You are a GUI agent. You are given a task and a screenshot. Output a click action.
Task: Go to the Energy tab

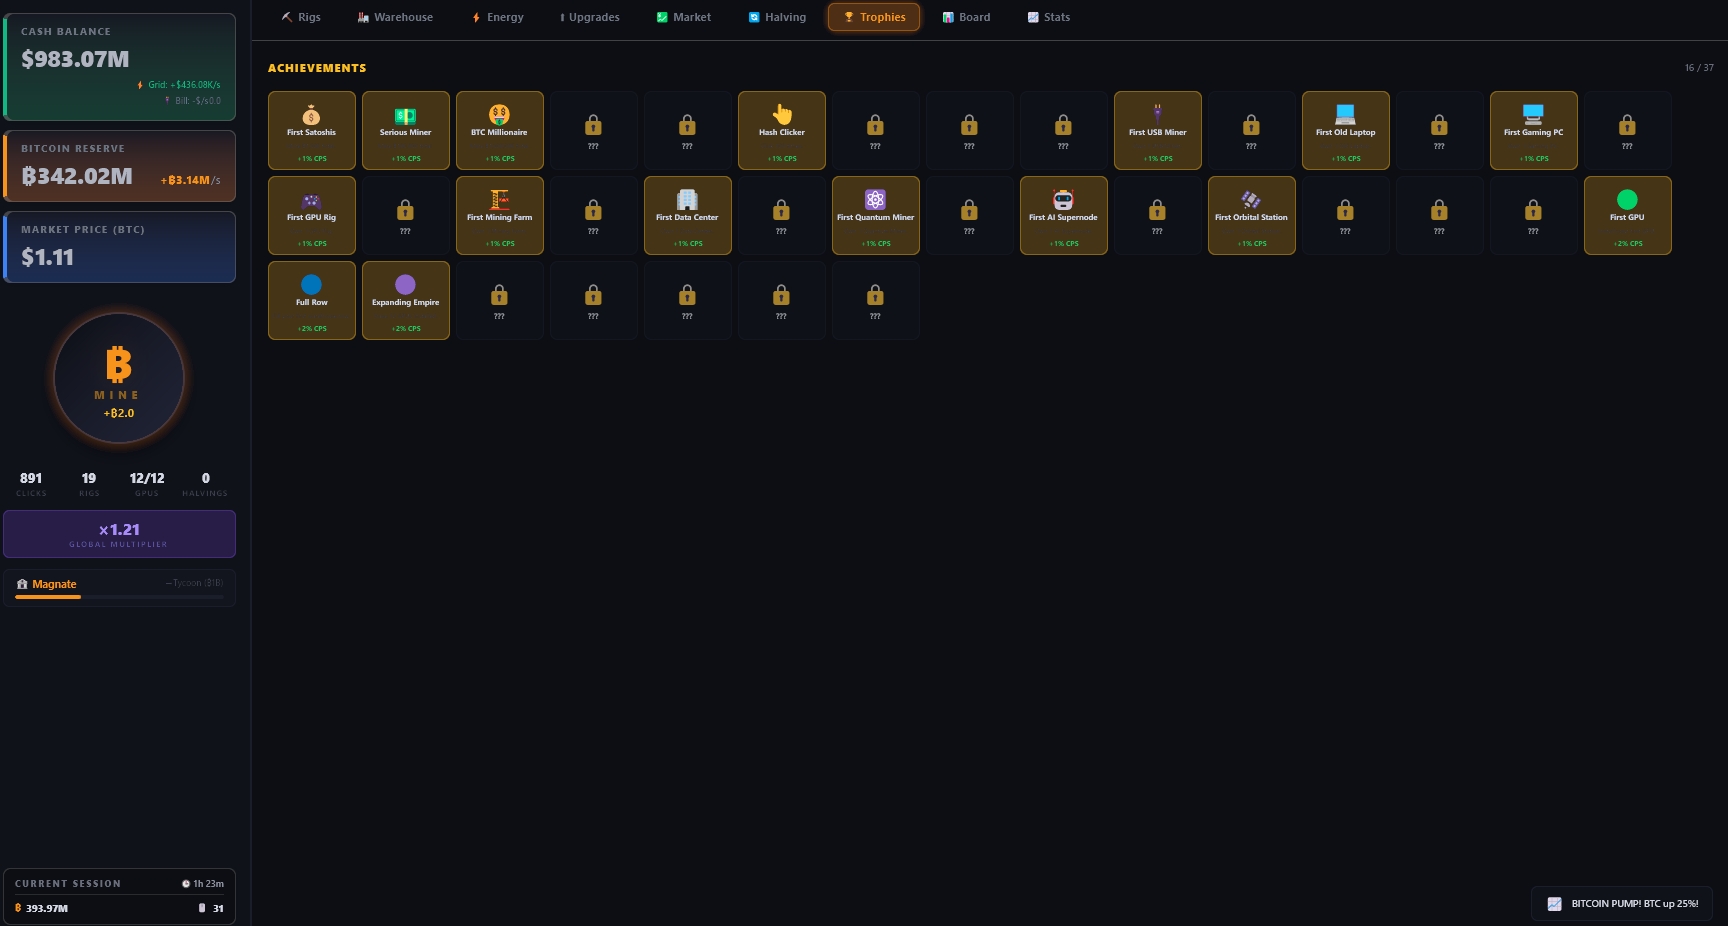click(x=497, y=17)
